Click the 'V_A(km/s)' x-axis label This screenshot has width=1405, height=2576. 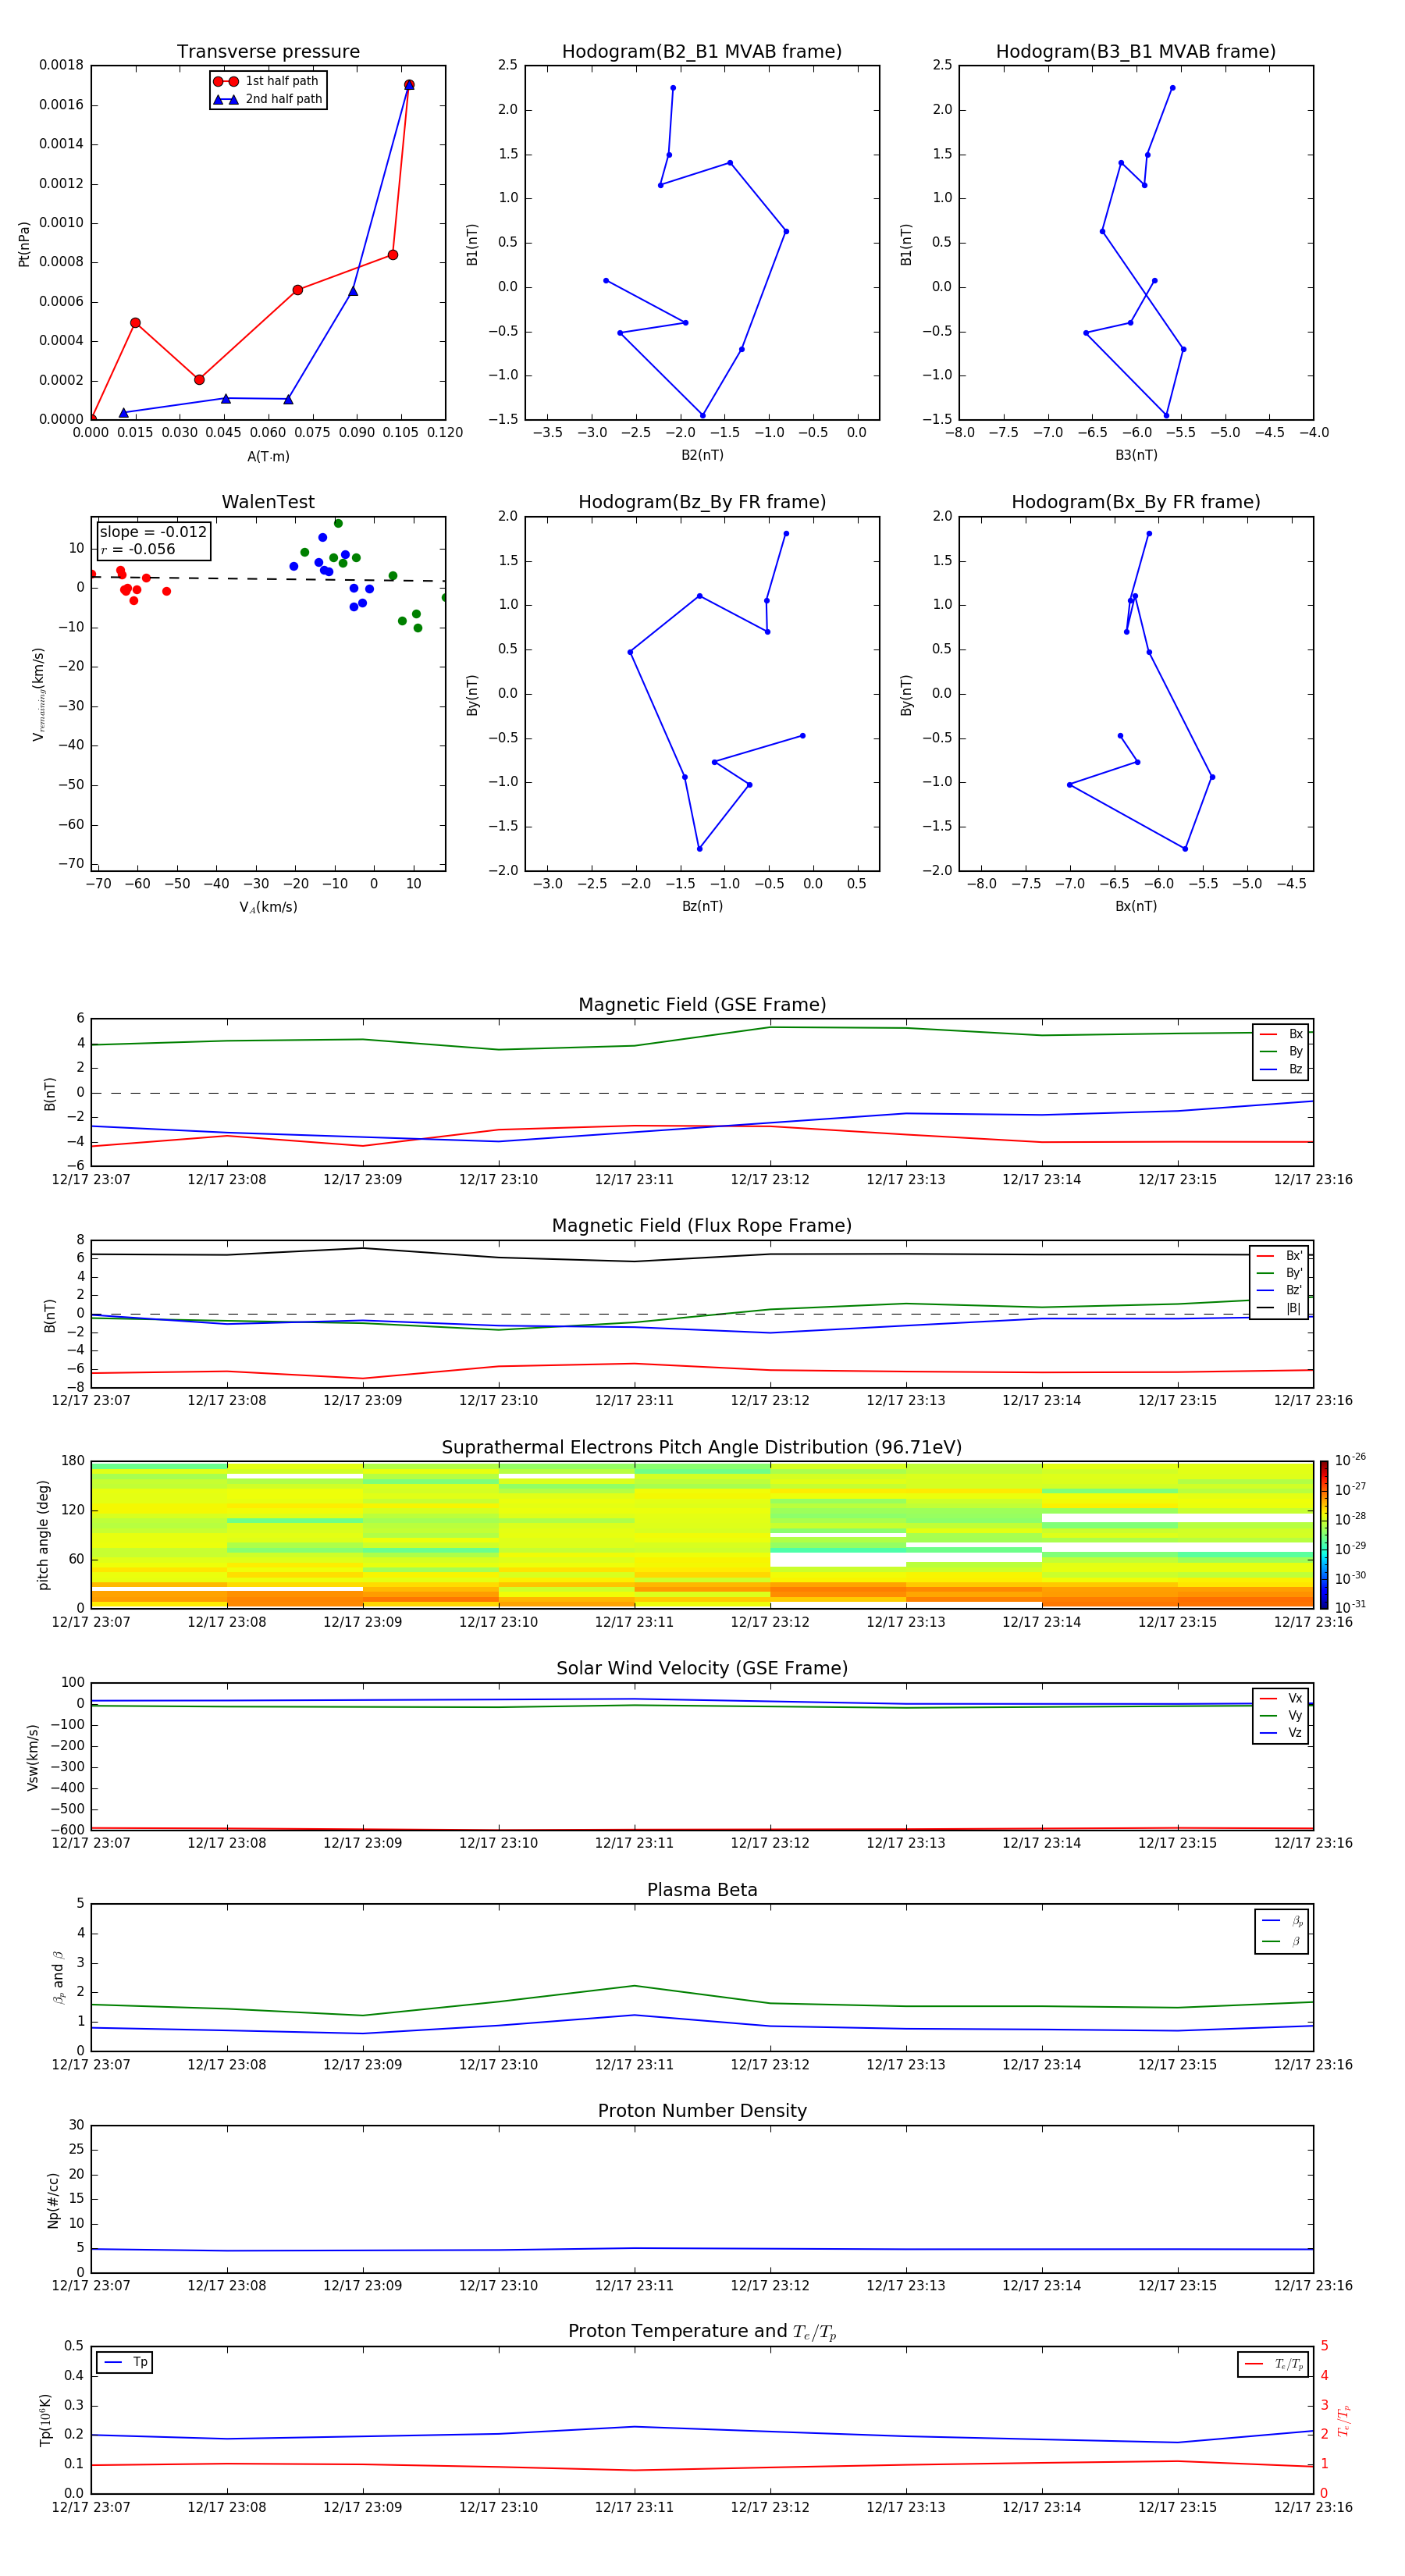(268, 907)
